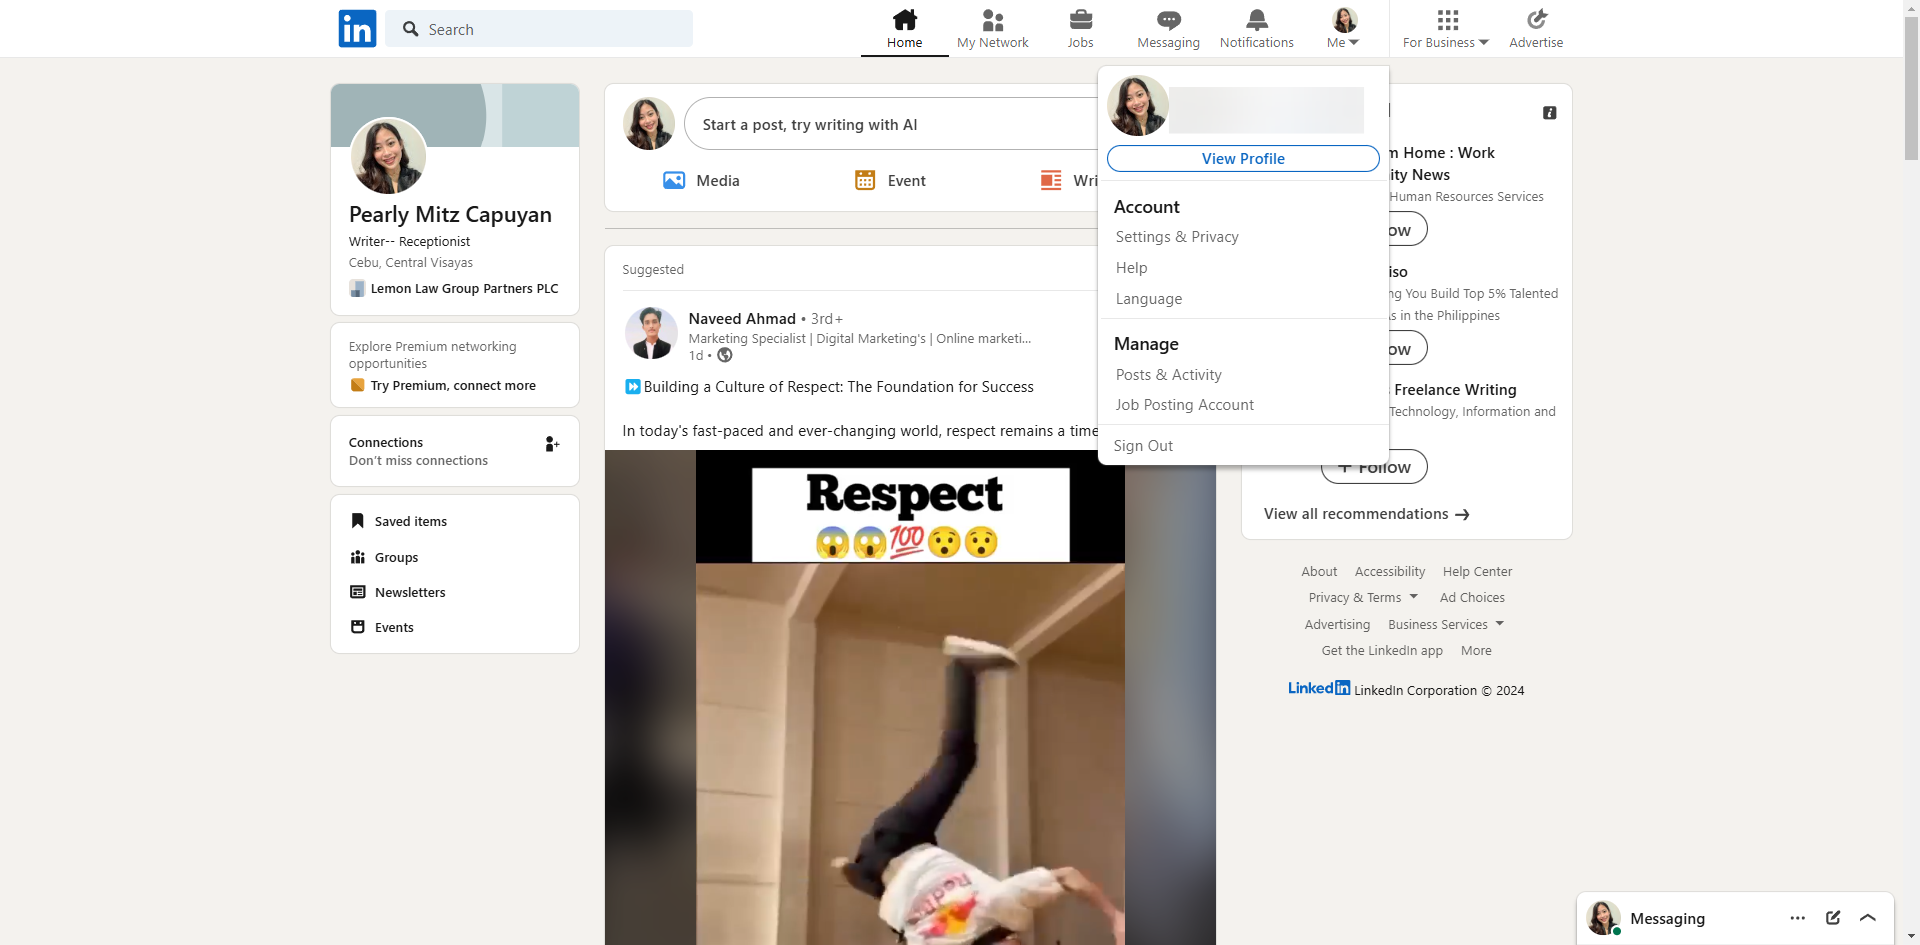Click the LinkedIn logo icon
1920x945 pixels.
[357, 29]
